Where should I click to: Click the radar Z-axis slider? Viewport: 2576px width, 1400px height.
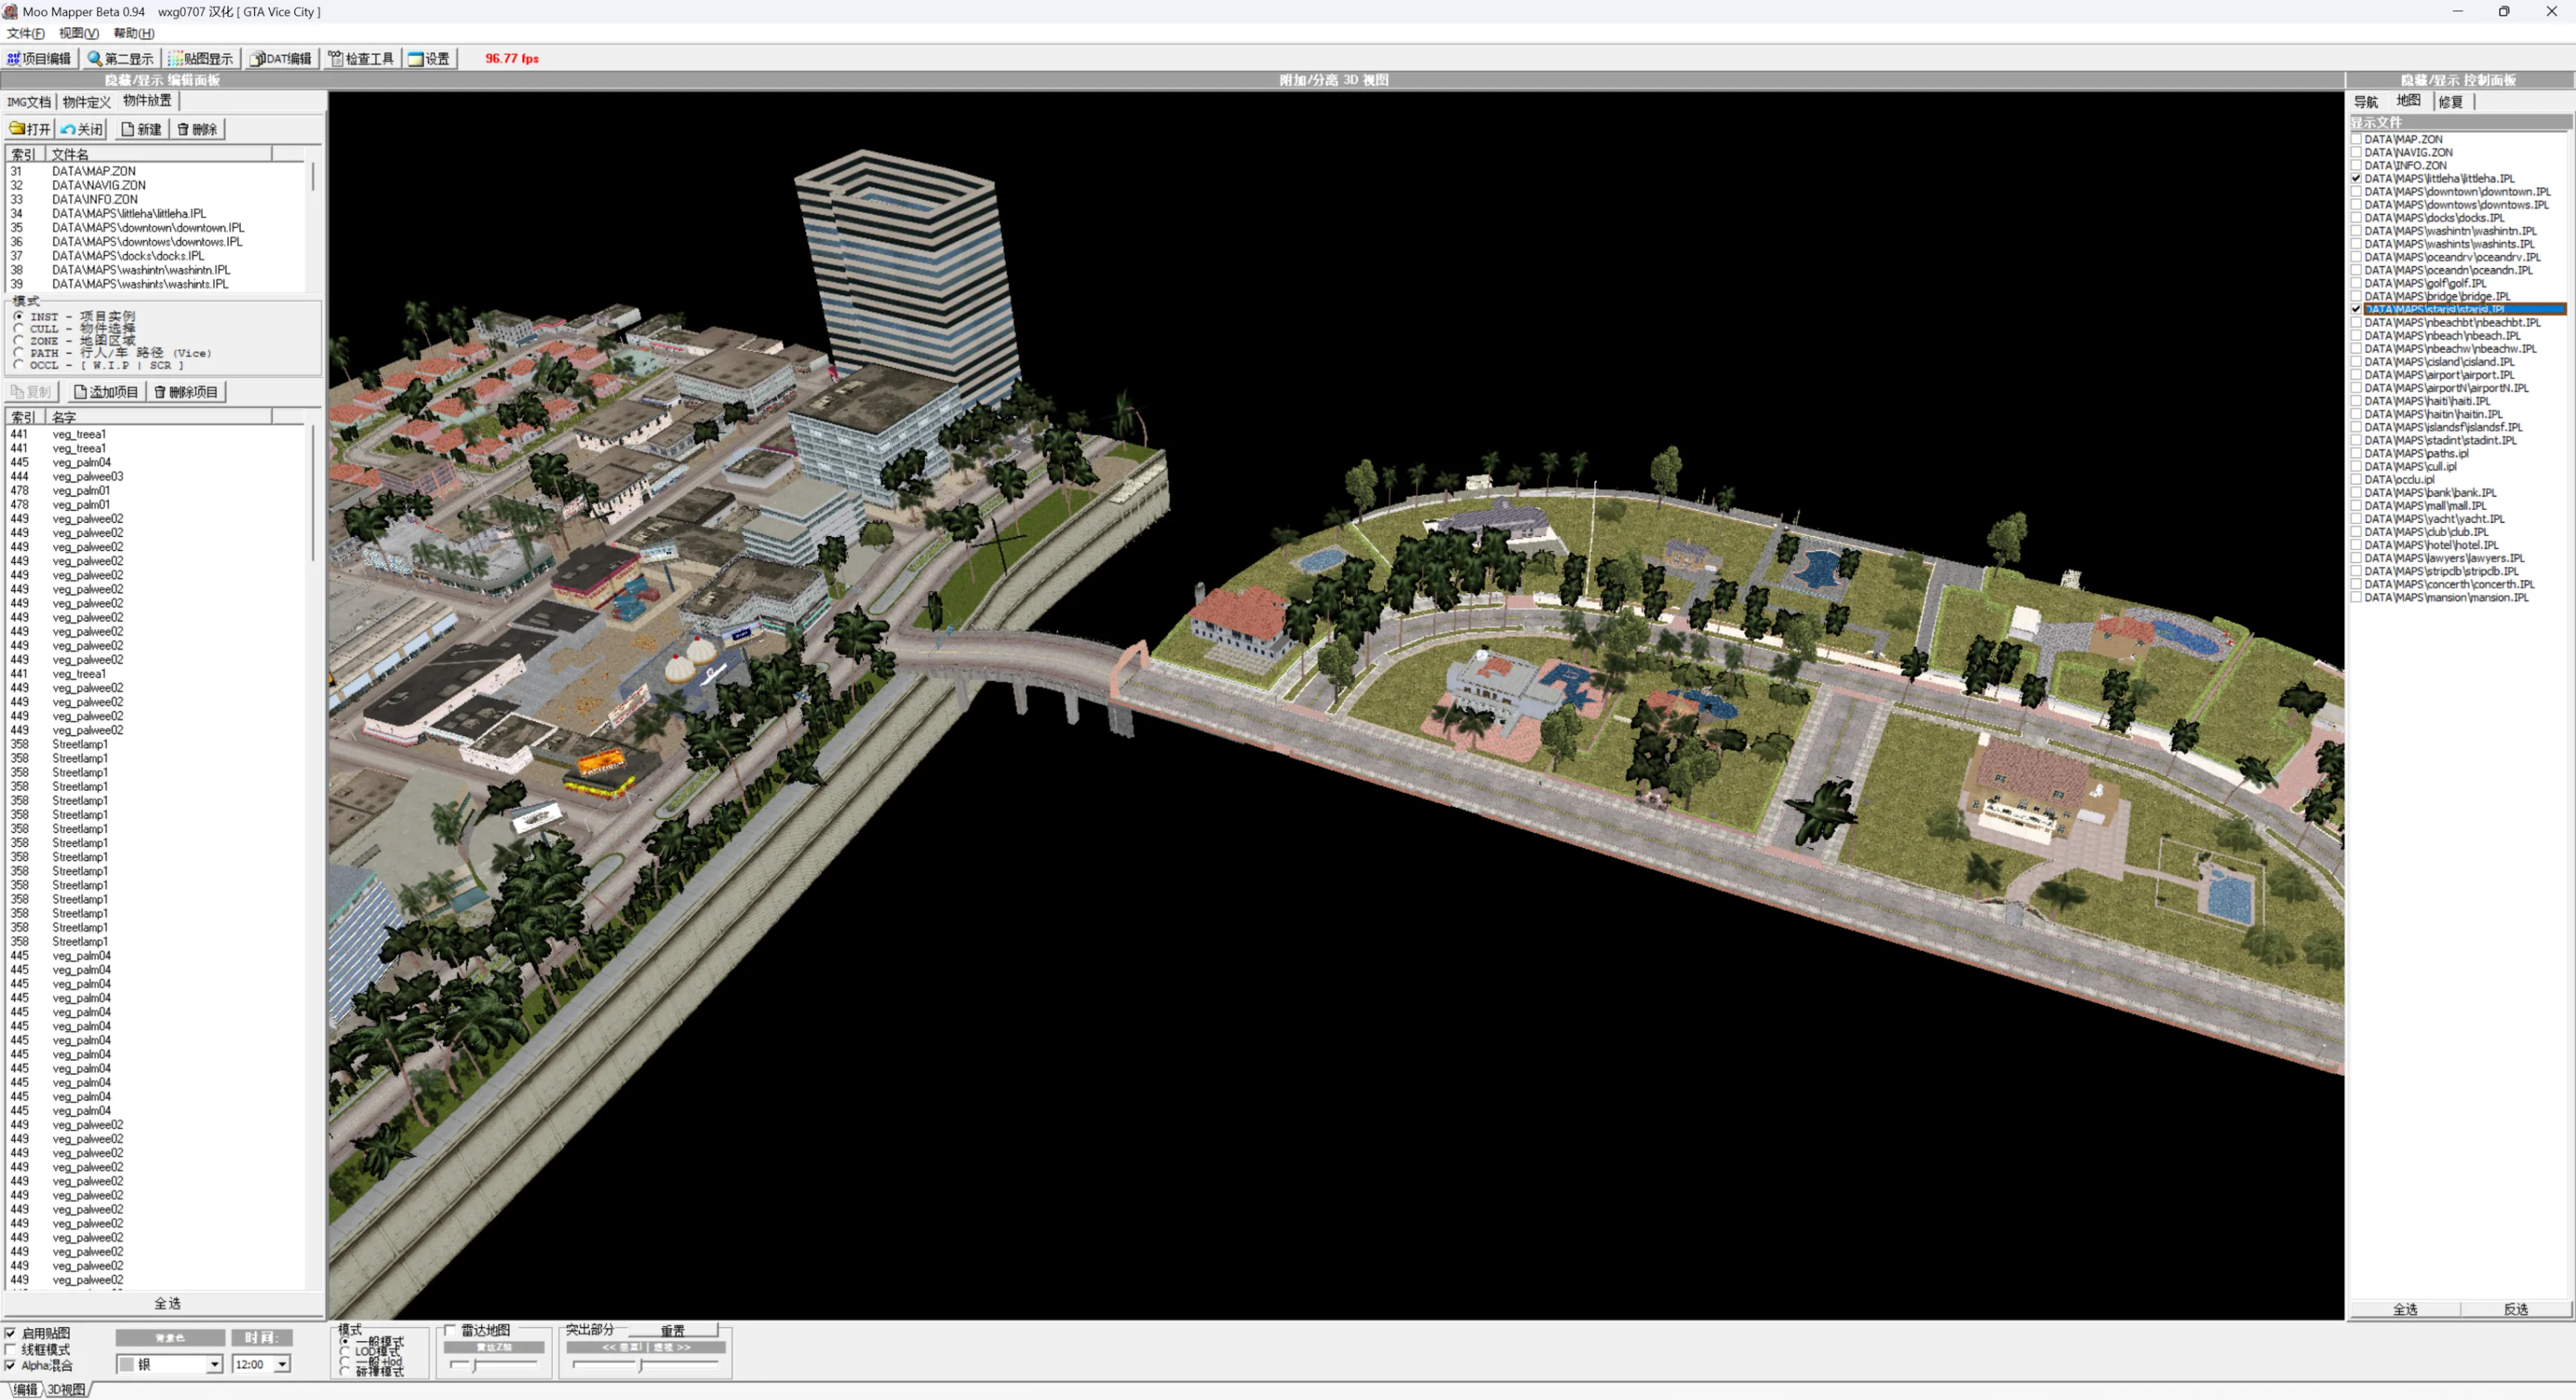(494, 1364)
